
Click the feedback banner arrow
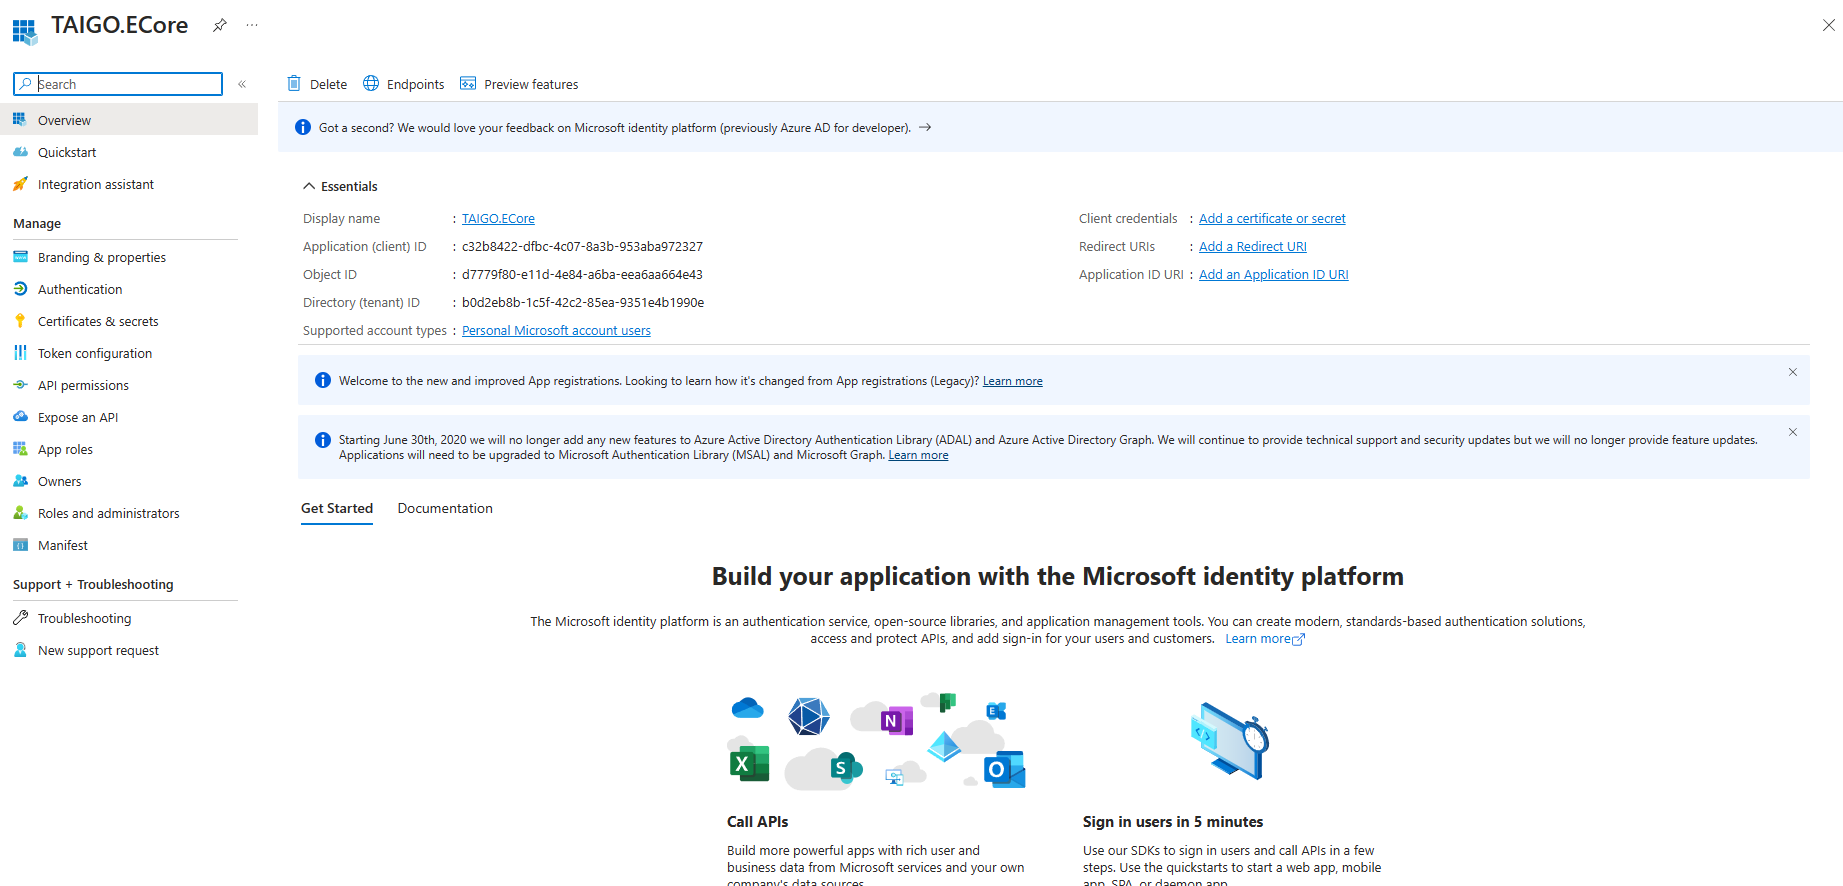coord(925,128)
